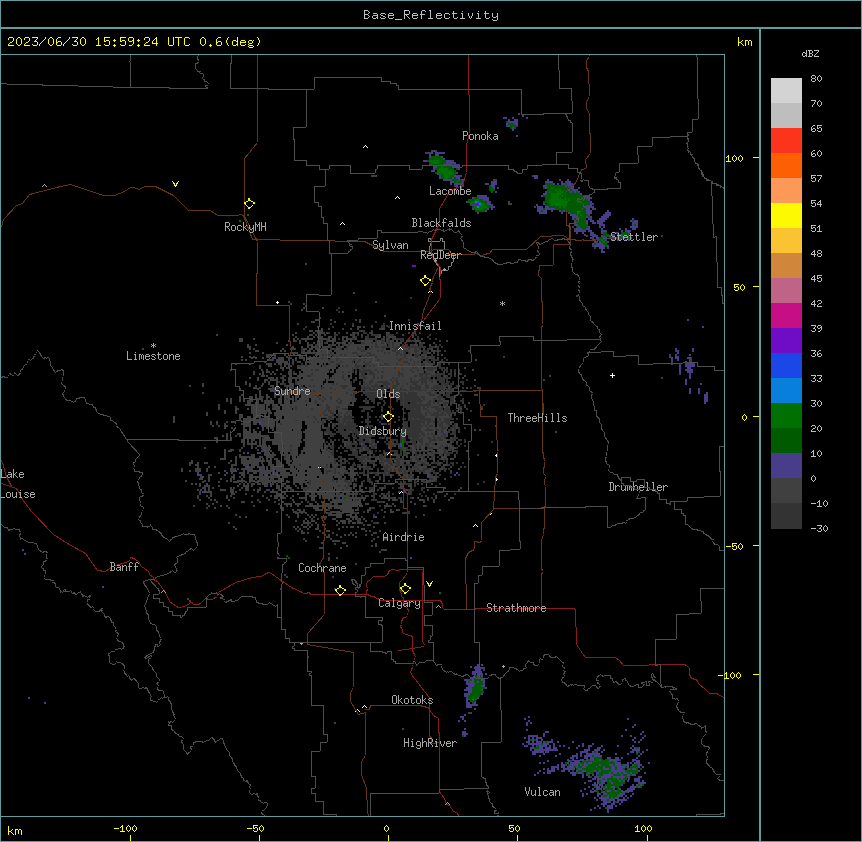Click the Lacombe city label
Viewport: 862px width, 842px height.
click(x=450, y=191)
